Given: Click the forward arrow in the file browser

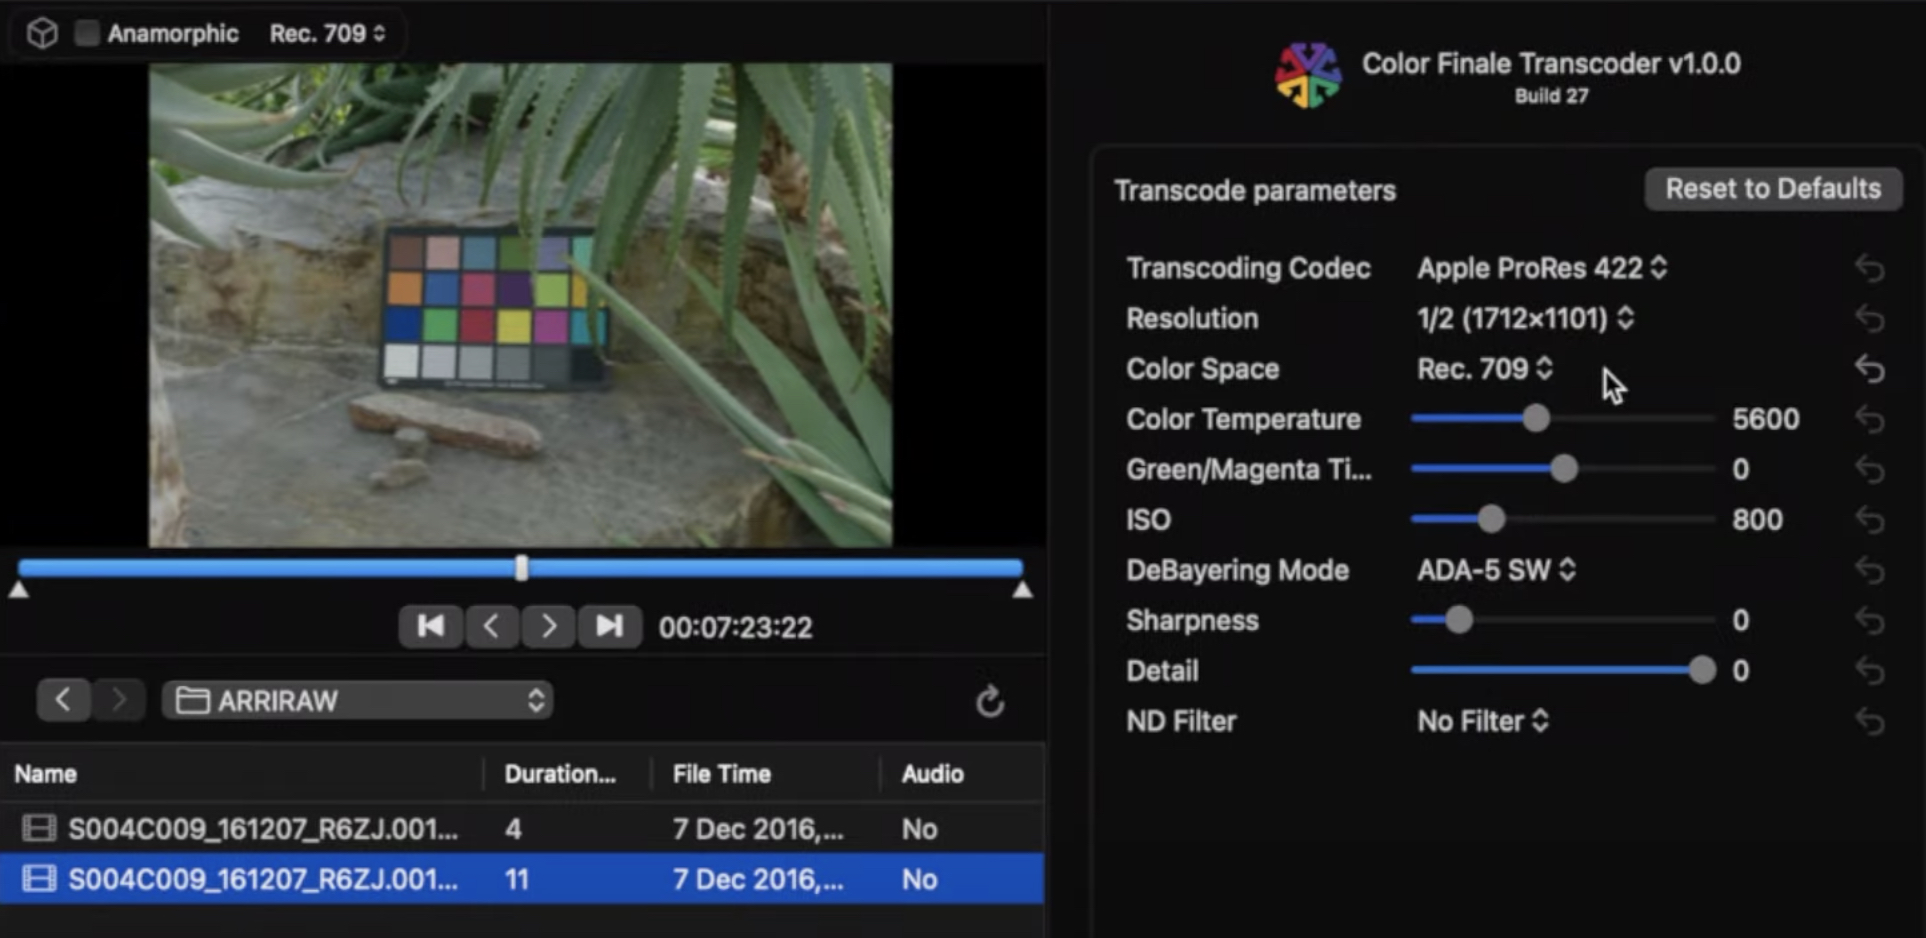Looking at the screenshot, I should [x=118, y=700].
